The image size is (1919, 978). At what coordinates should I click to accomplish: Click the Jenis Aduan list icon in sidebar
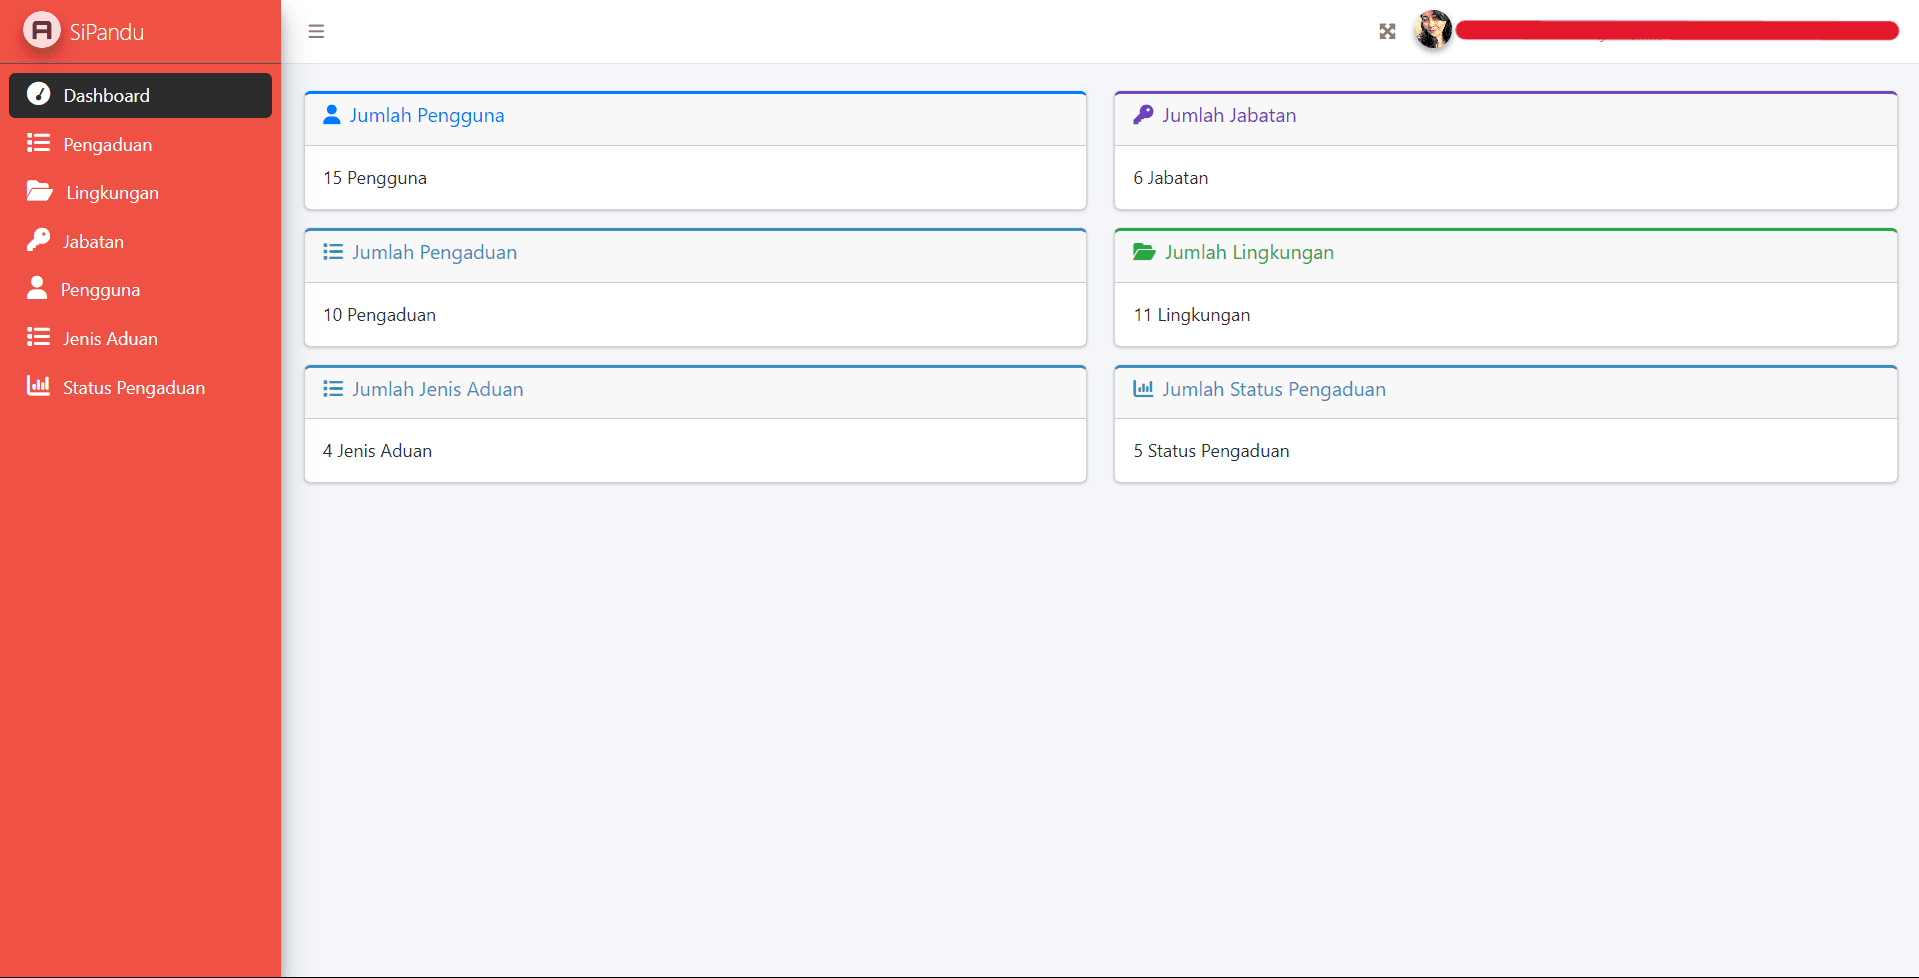(x=39, y=338)
